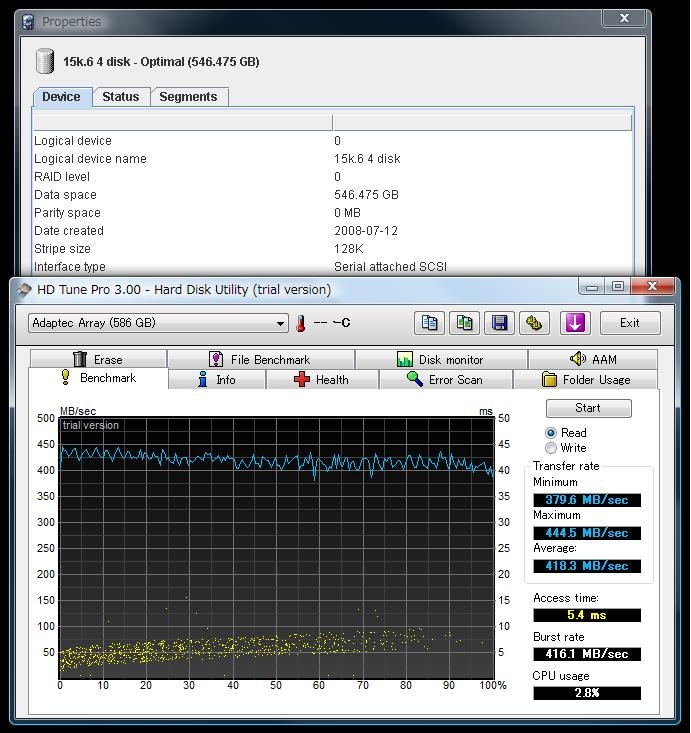Viewport: 691px width, 733px height.
Task: Select Device tab in Properties window
Action: click(x=61, y=97)
